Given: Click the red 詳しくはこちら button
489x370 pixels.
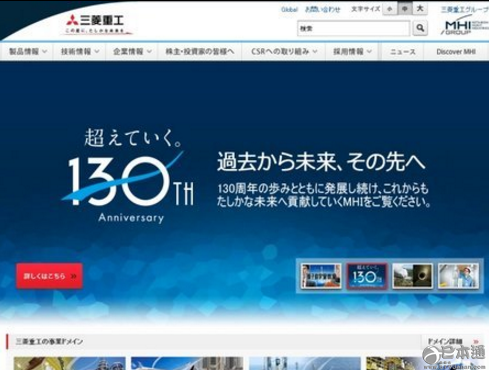Looking at the screenshot, I should click(x=49, y=276).
